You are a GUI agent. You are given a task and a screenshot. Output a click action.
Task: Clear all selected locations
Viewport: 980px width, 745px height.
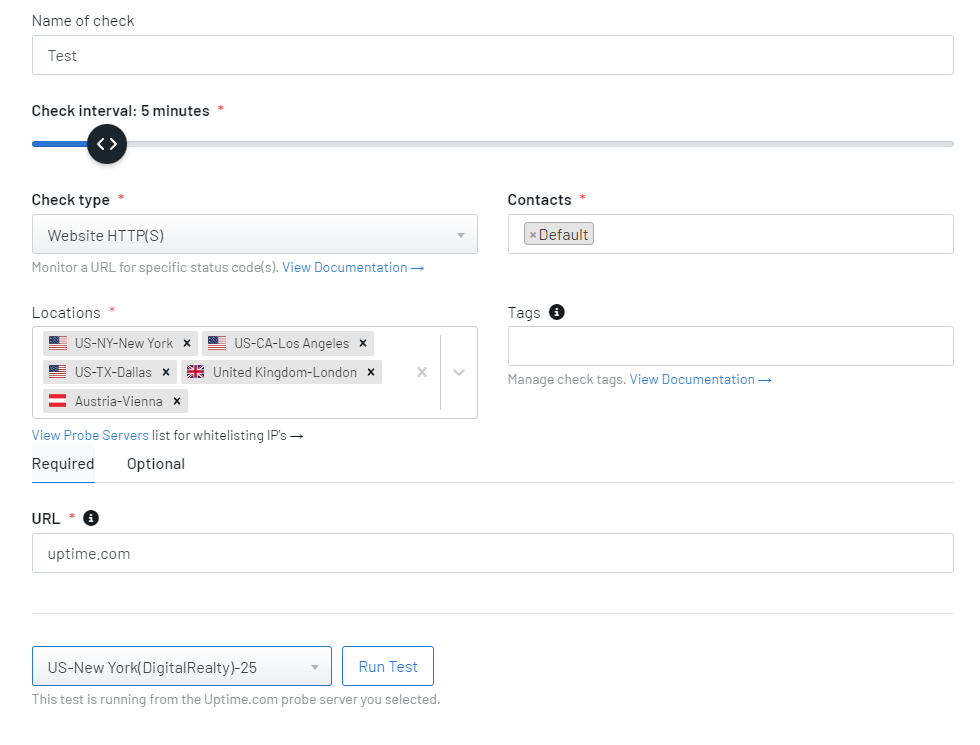(422, 372)
